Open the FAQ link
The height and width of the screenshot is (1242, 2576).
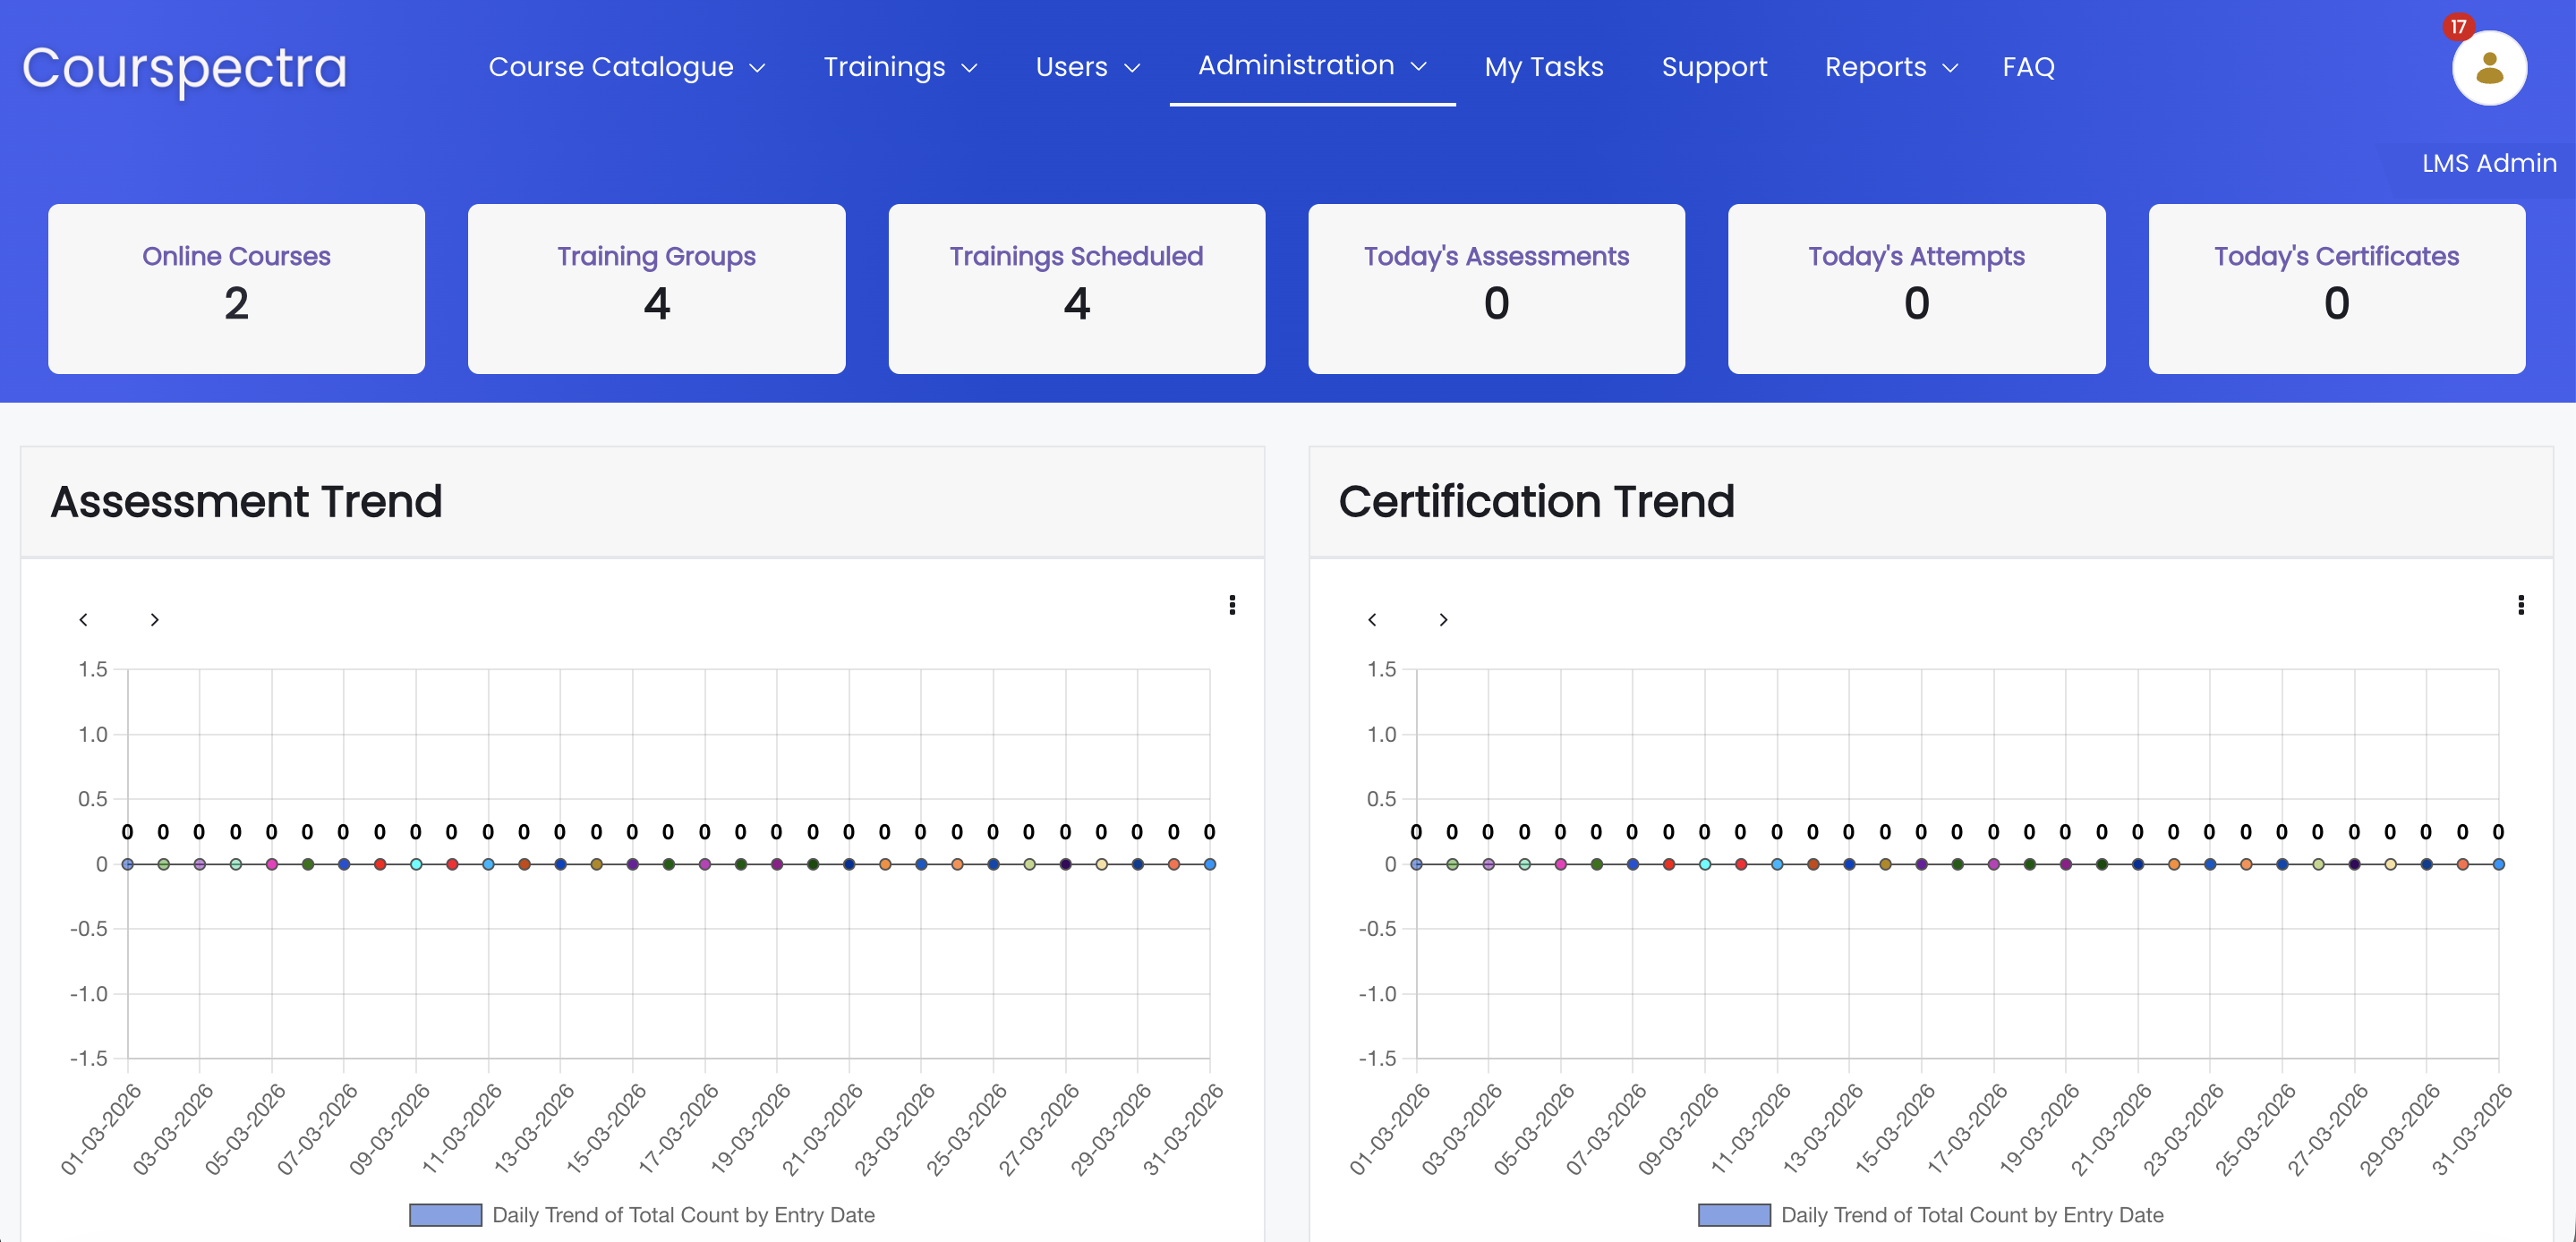(2027, 67)
